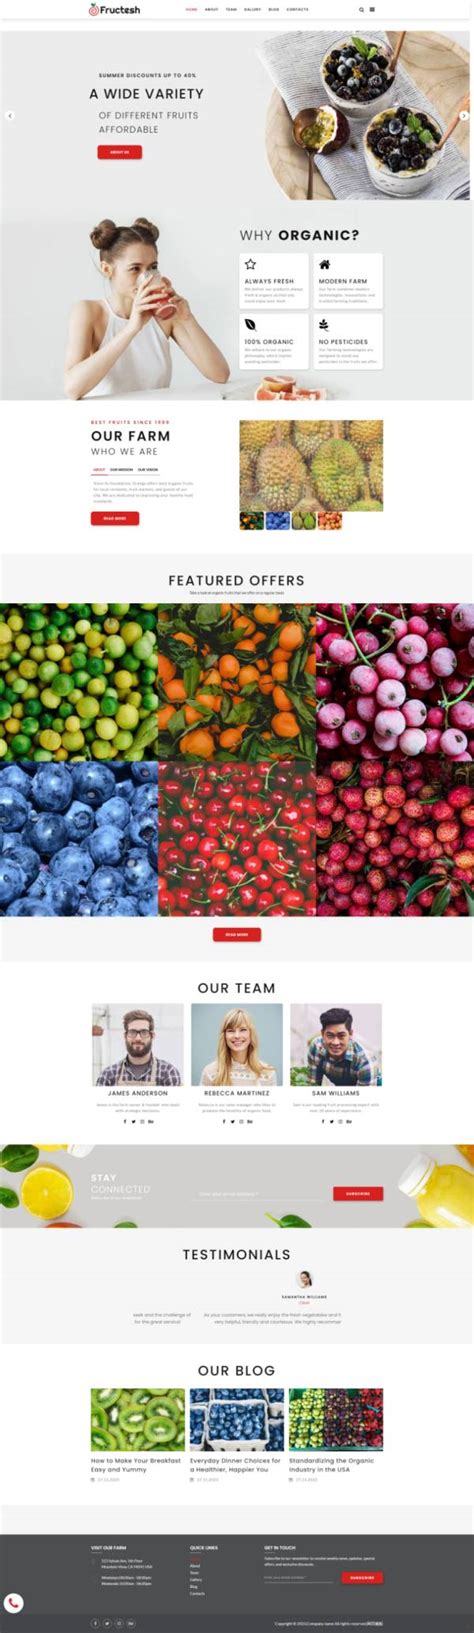This screenshot has width=474, height=1633.
Task: Click the Always Fresh star icon
Action: tap(251, 265)
